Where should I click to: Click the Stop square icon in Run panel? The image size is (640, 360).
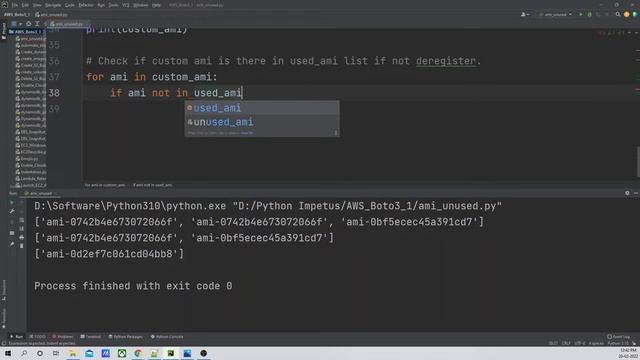tap(12, 233)
